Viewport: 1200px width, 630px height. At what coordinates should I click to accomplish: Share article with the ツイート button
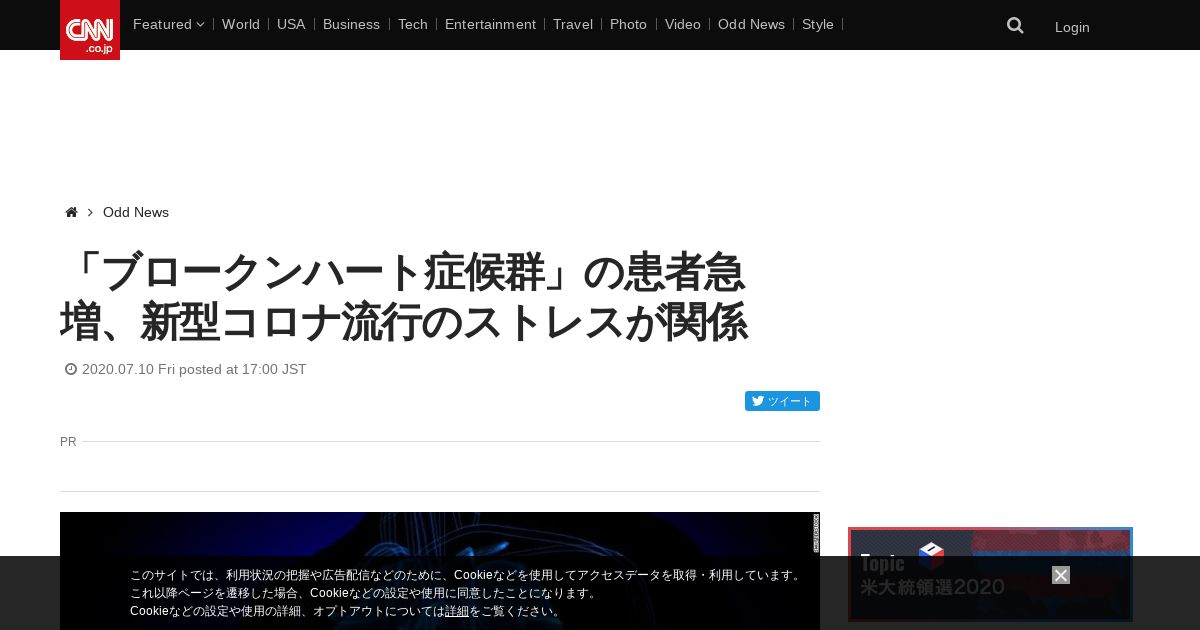(782, 401)
